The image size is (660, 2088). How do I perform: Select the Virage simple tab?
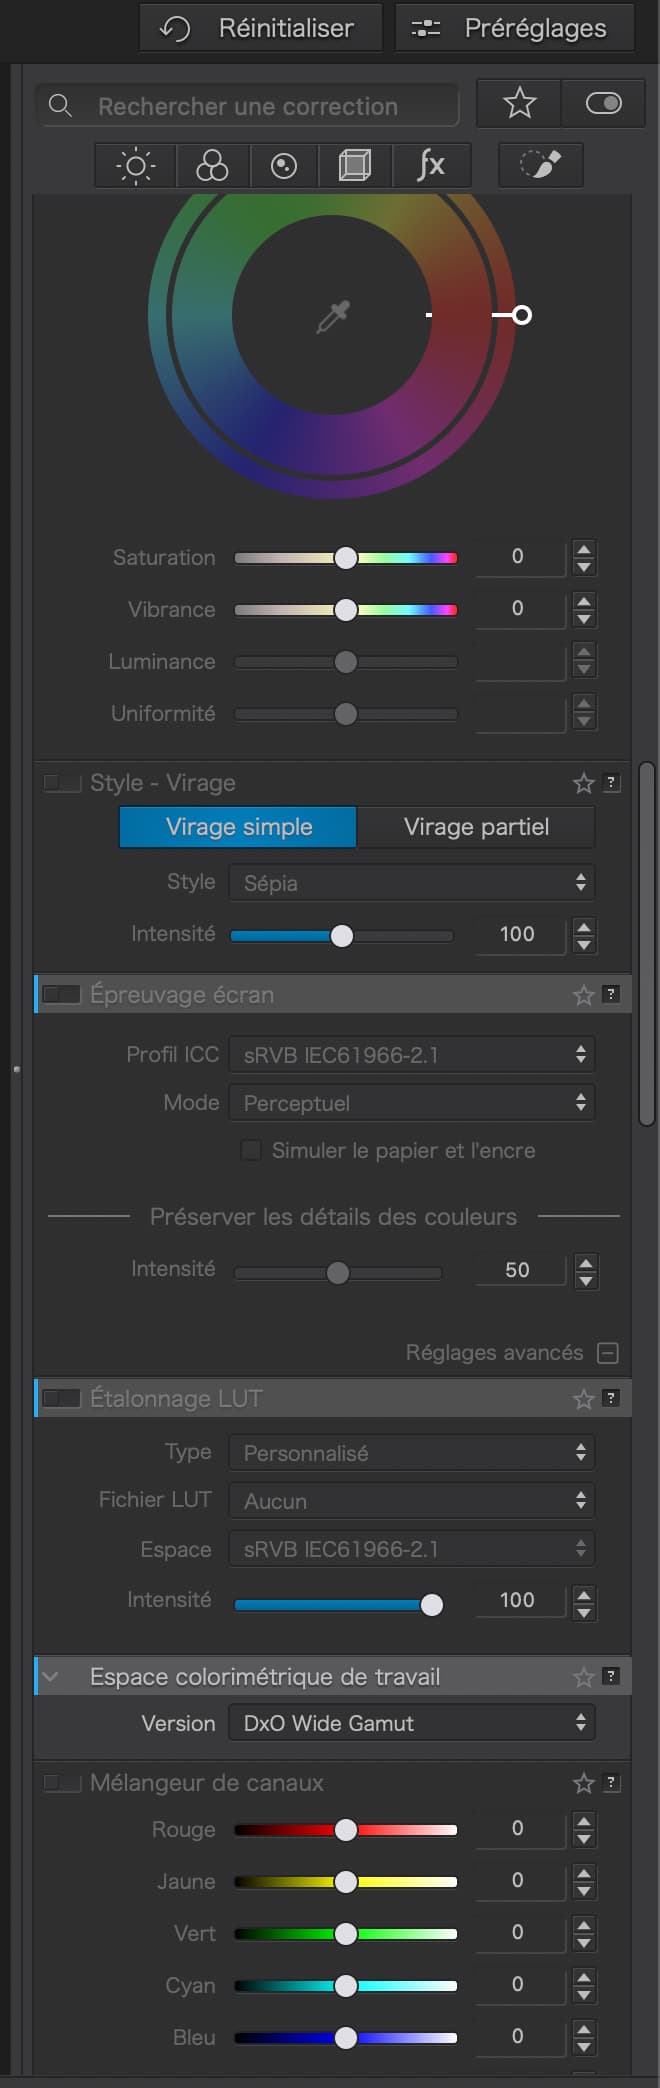238,827
